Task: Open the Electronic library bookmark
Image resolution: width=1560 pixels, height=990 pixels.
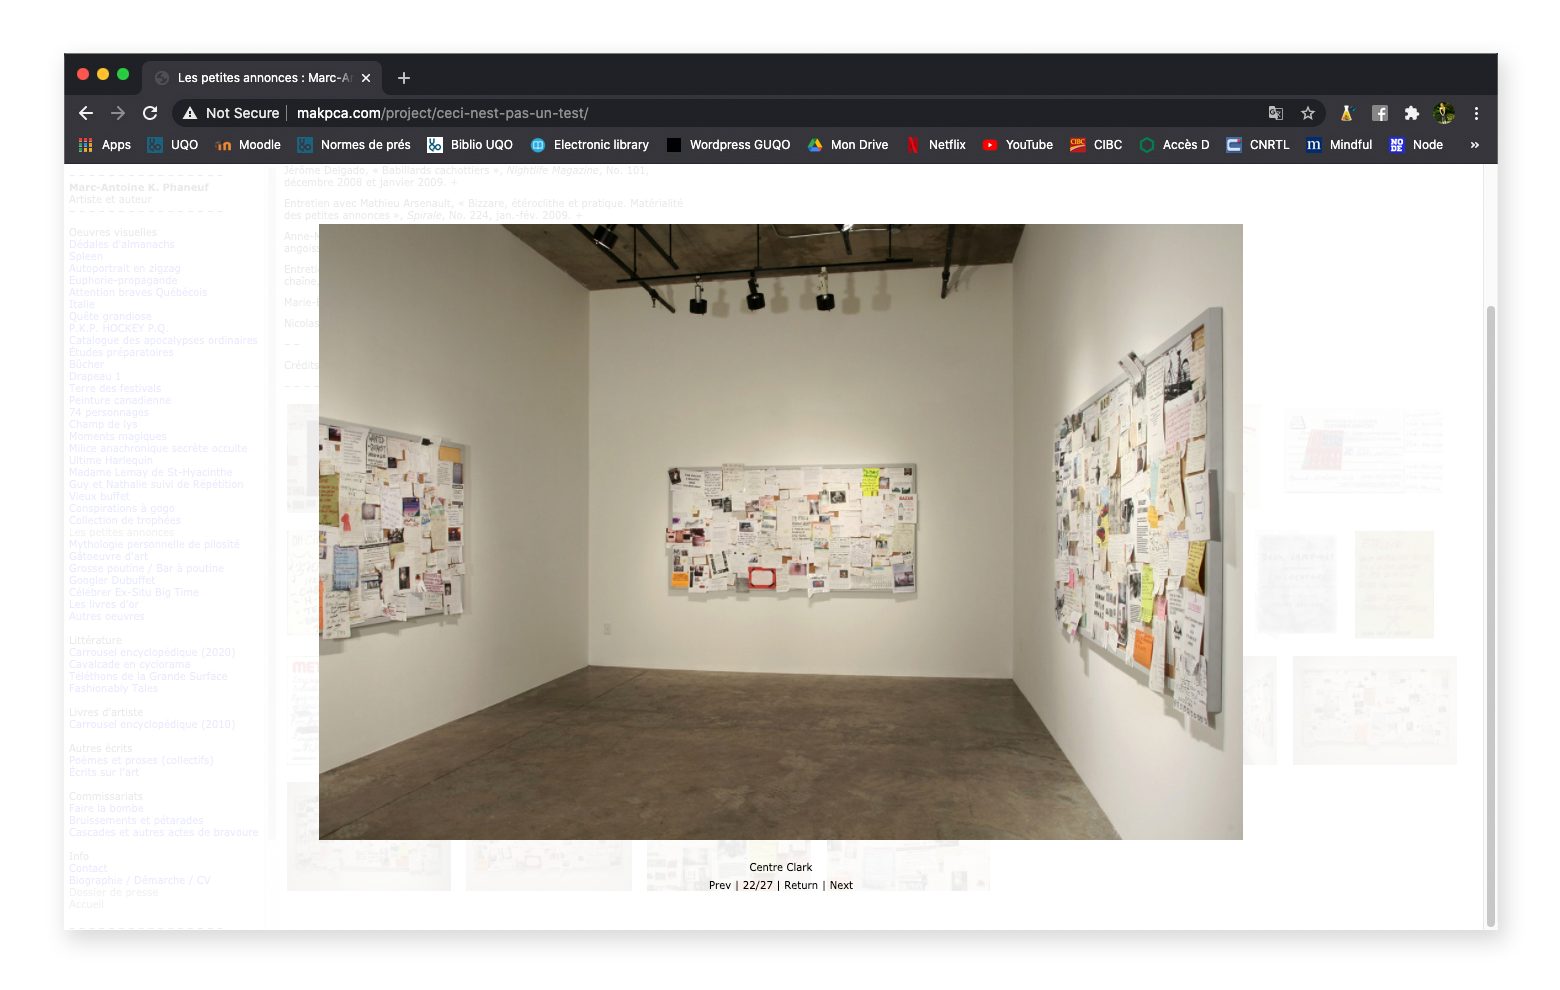Action: (590, 145)
